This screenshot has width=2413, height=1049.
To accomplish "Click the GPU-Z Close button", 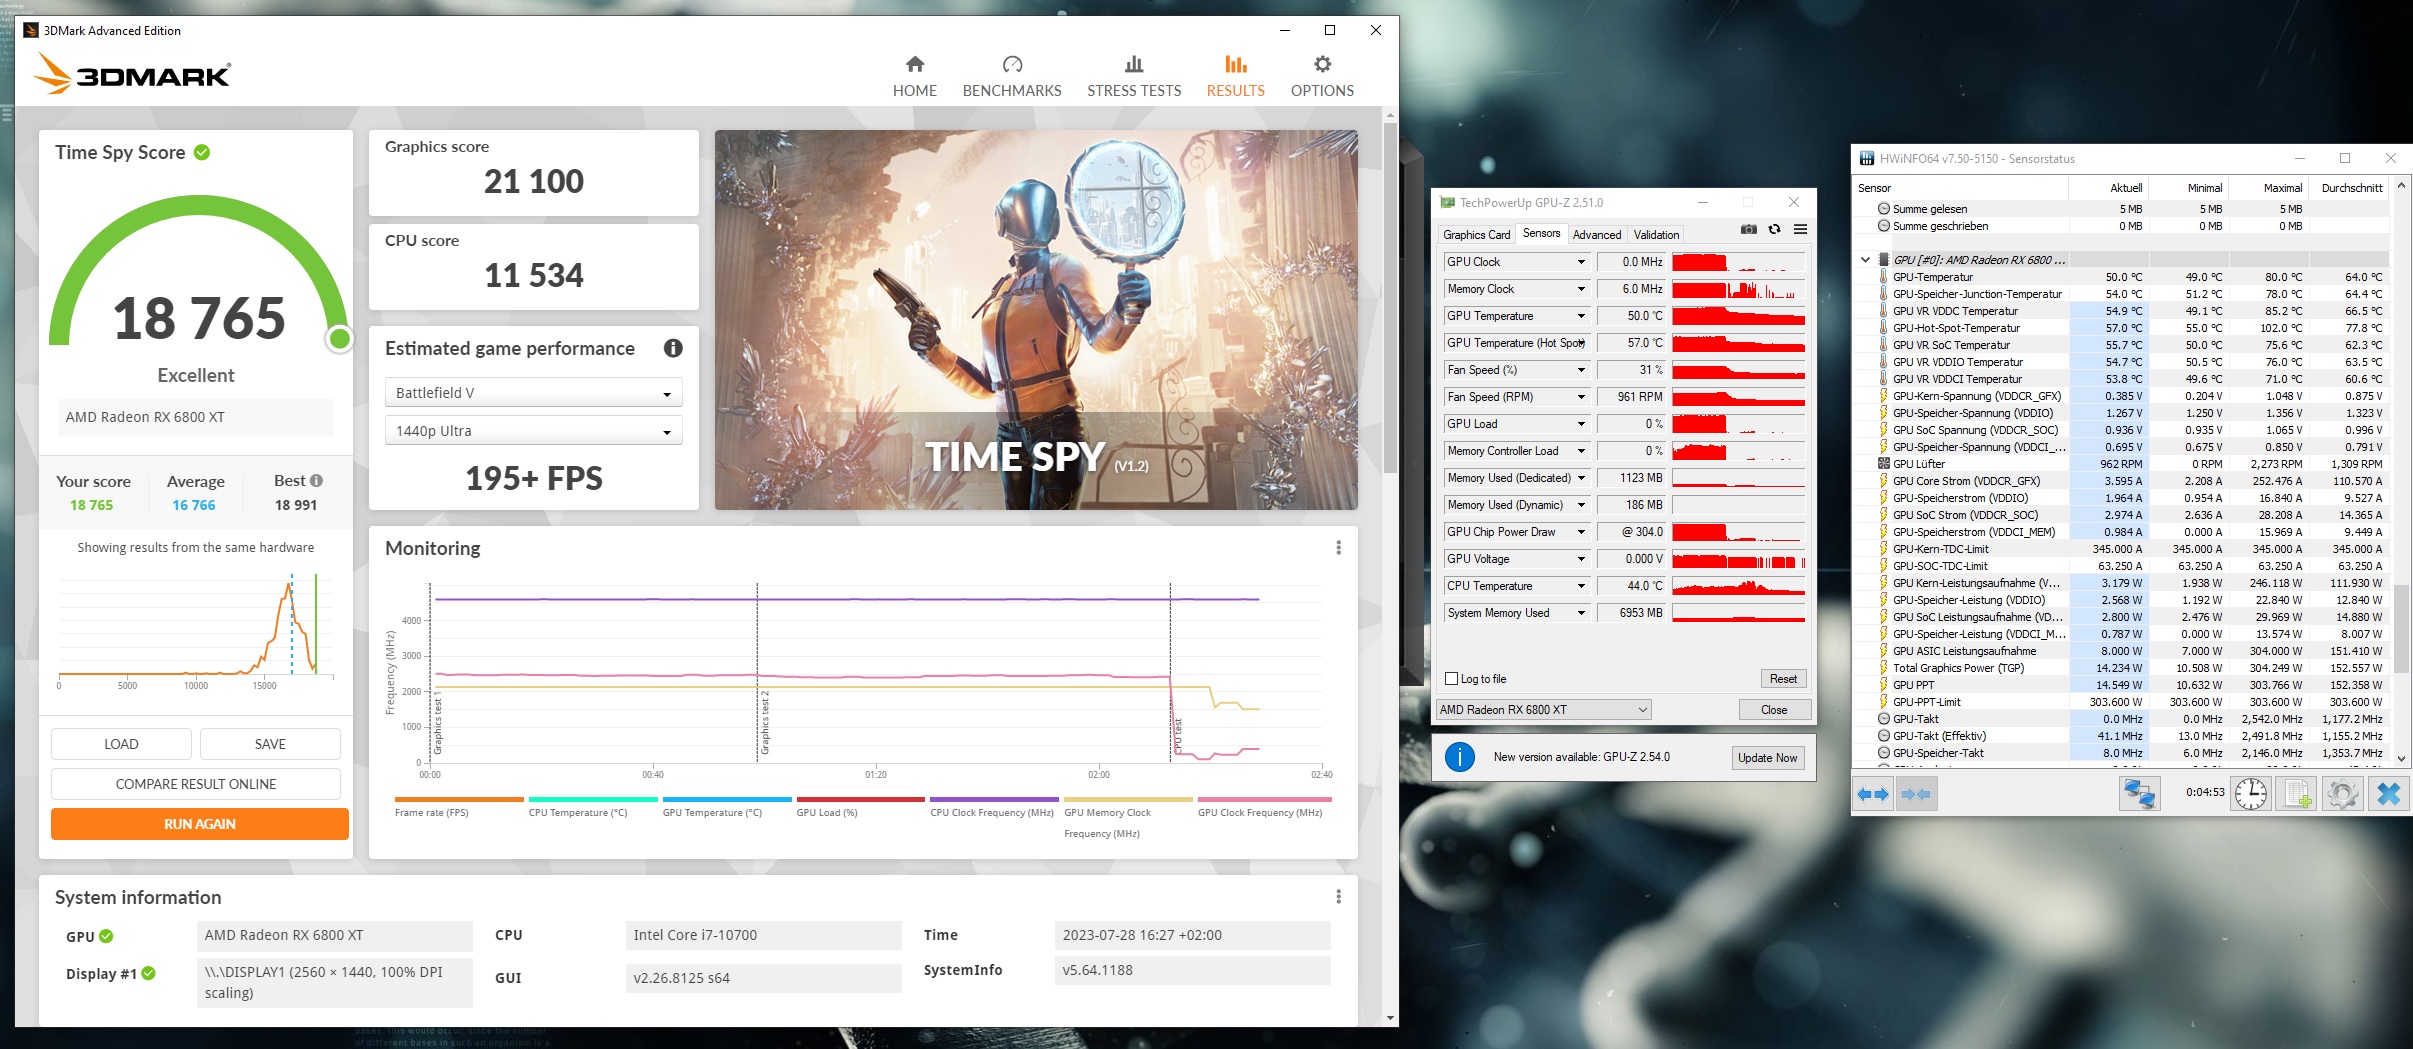I will tap(1774, 710).
